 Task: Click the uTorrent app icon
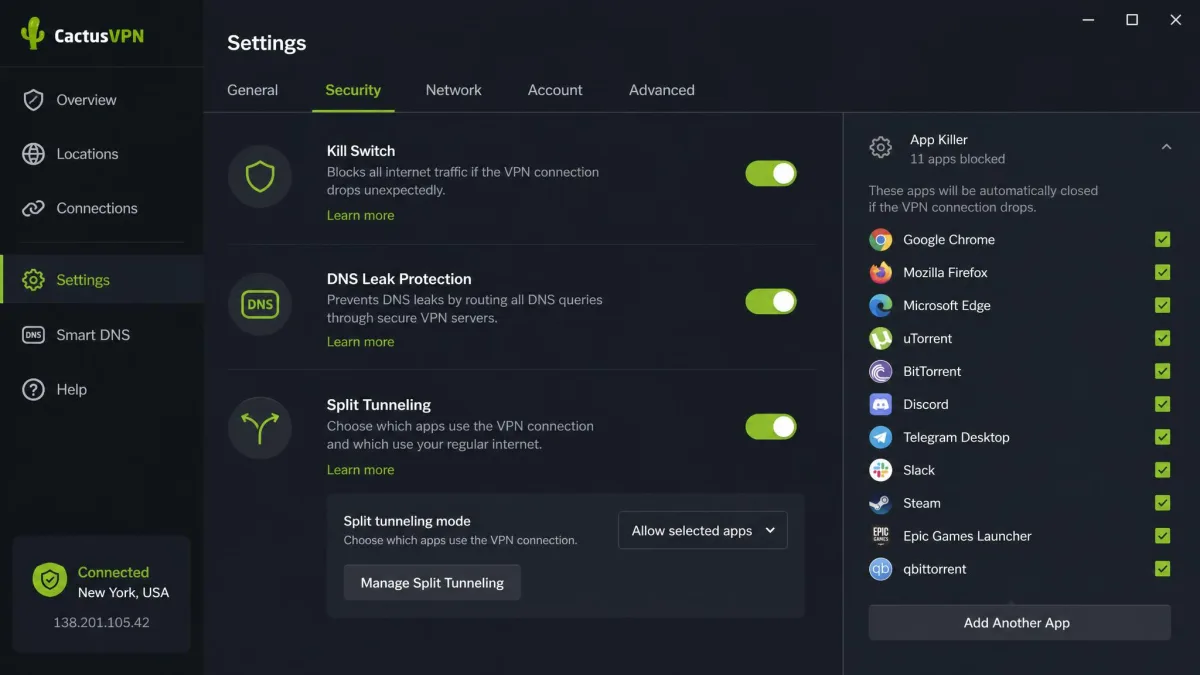click(x=881, y=339)
